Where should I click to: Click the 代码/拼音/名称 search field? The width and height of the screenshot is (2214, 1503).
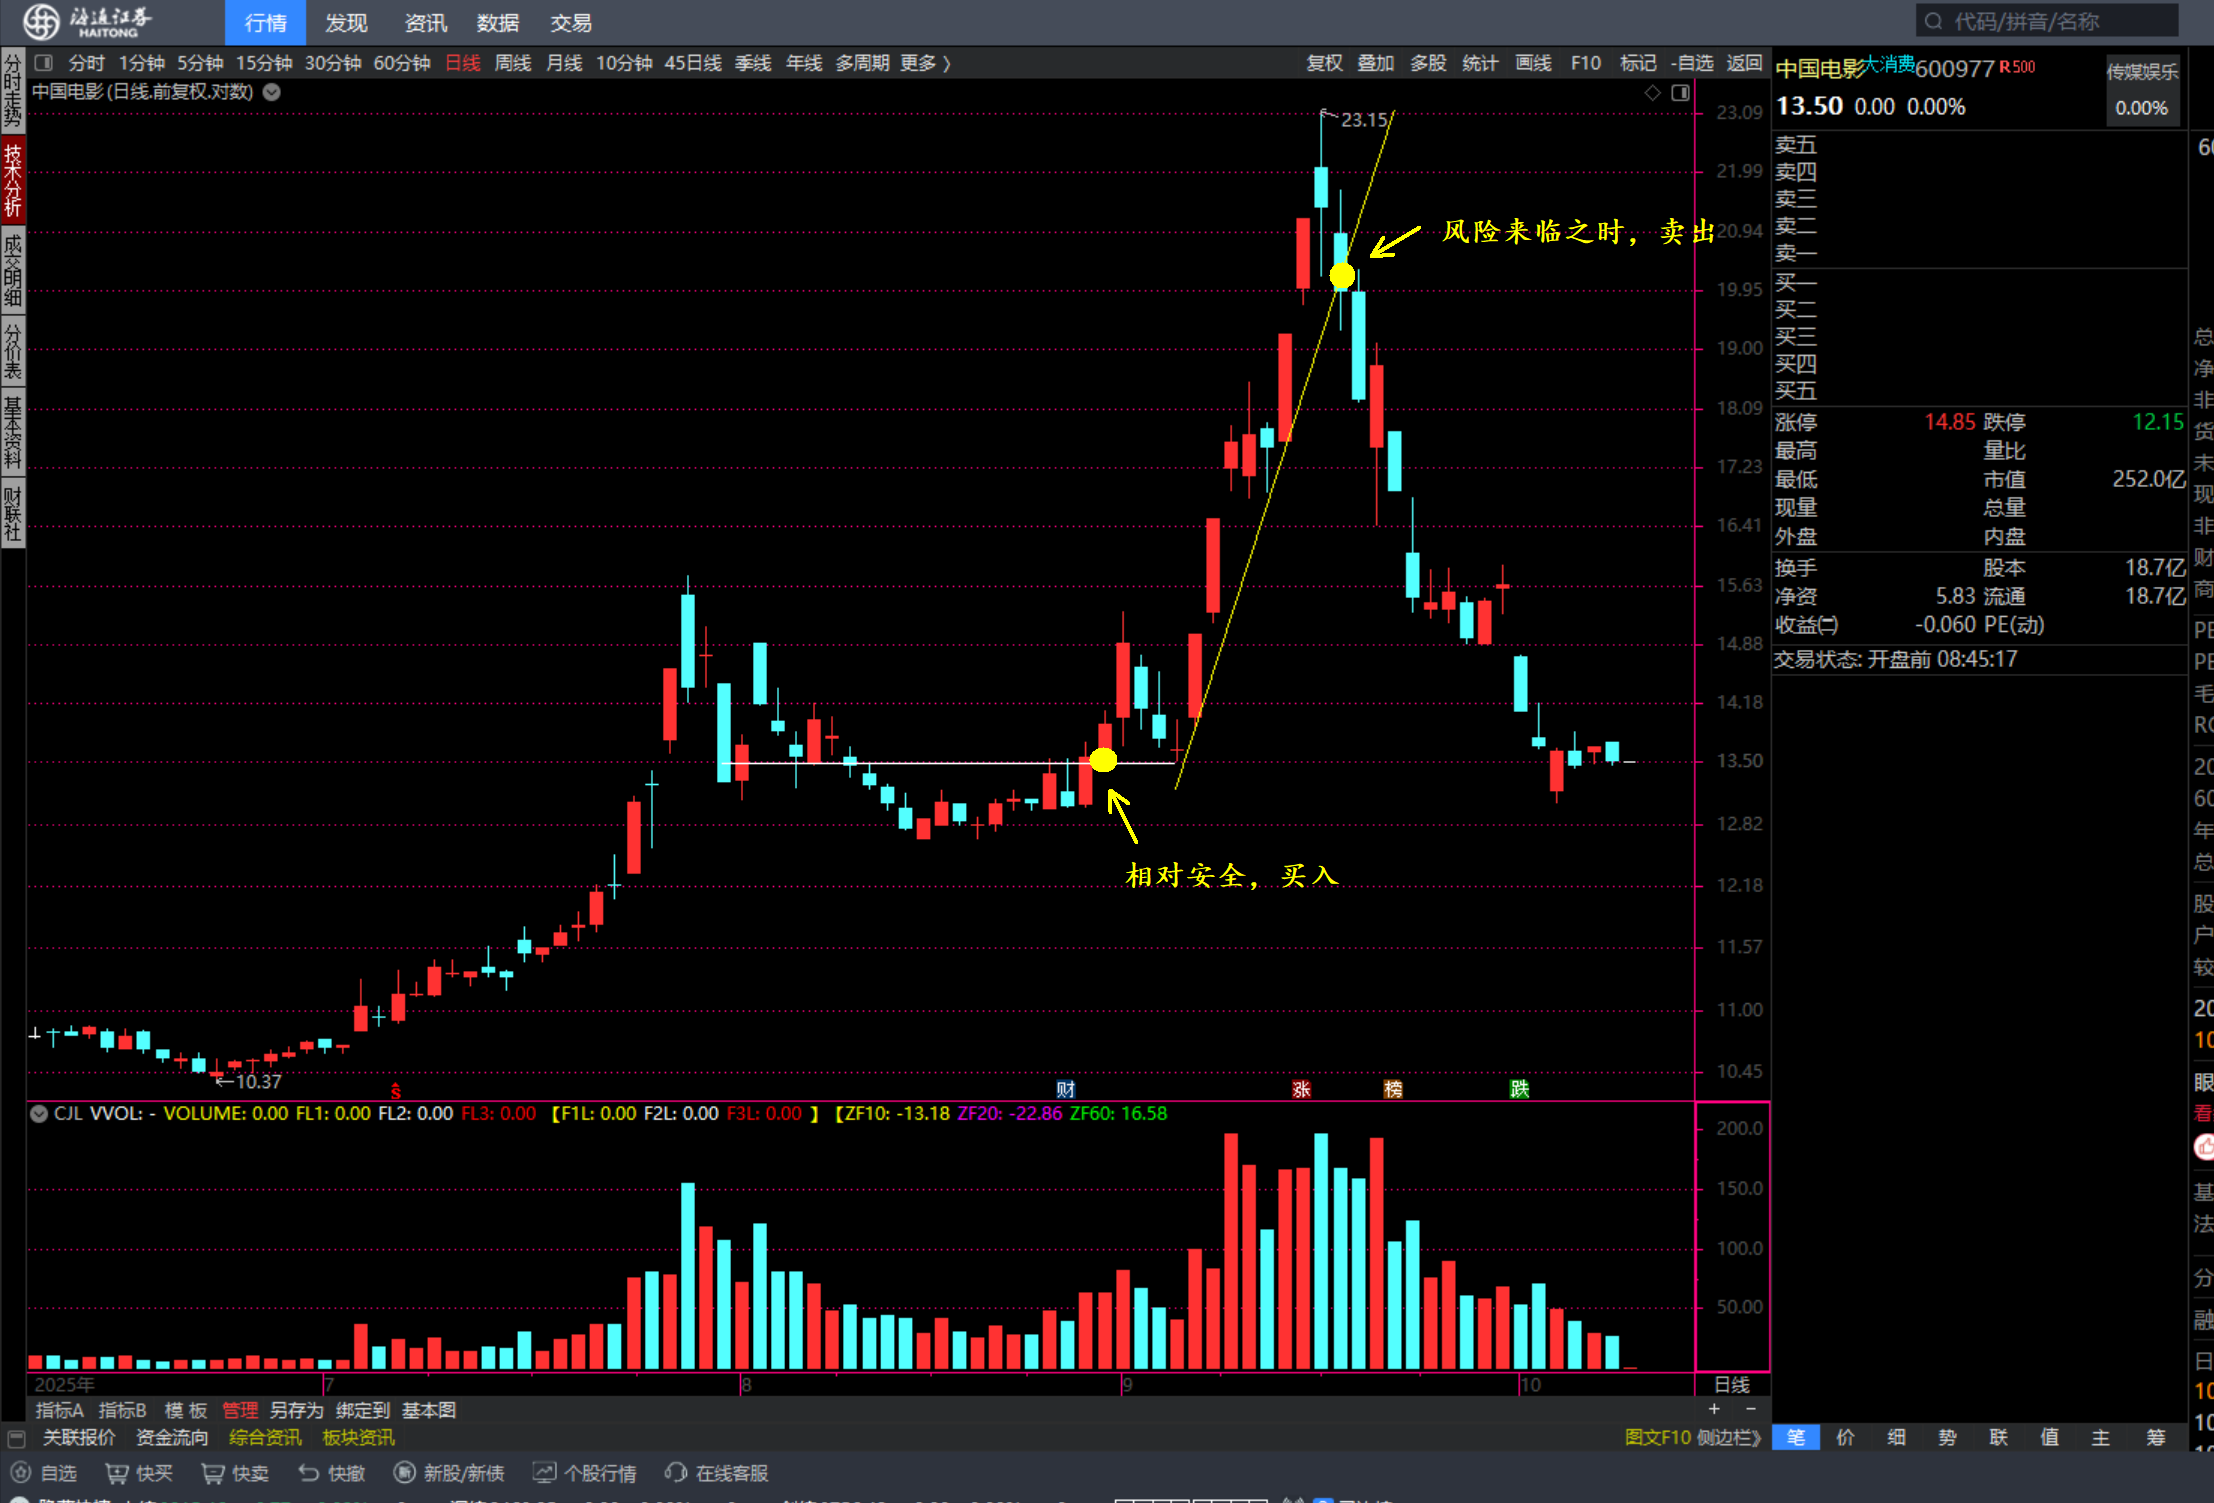[x=2045, y=22]
